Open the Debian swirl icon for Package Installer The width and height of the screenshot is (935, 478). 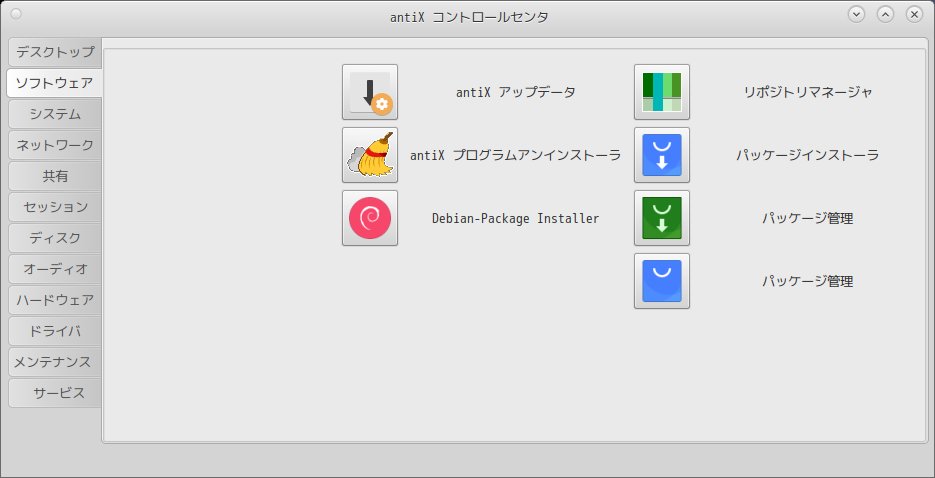[x=370, y=218]
